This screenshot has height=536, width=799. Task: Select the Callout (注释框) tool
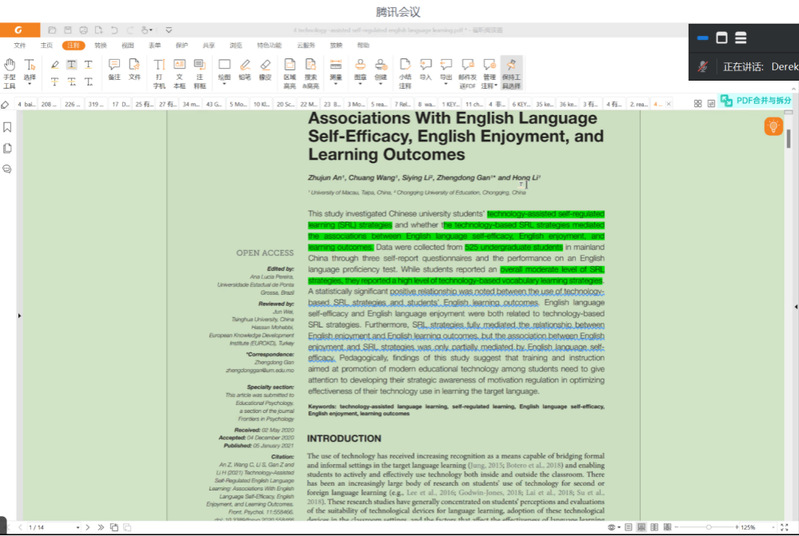click(x=199, y=73)
